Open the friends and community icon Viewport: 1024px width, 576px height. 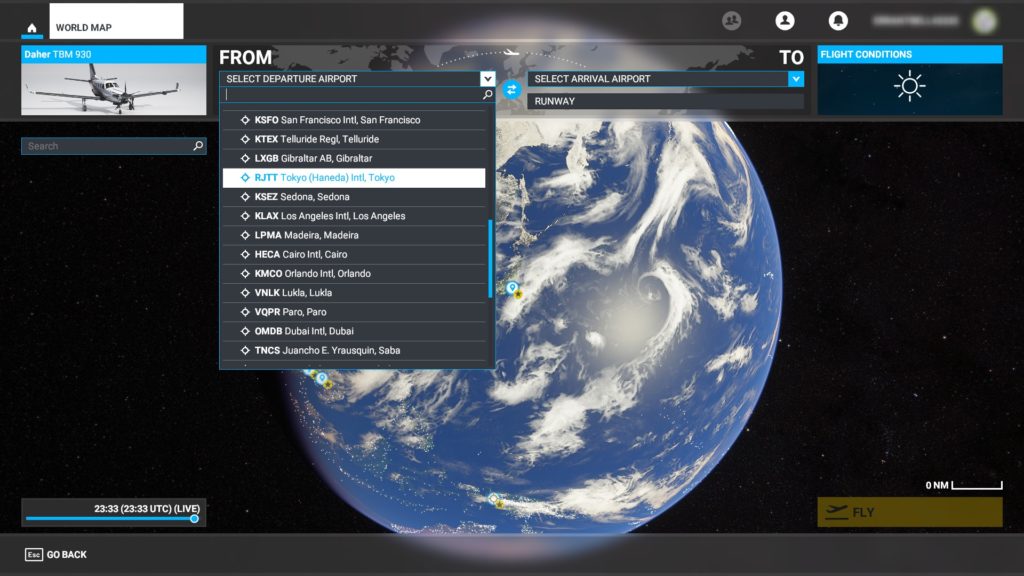(731, 21)
